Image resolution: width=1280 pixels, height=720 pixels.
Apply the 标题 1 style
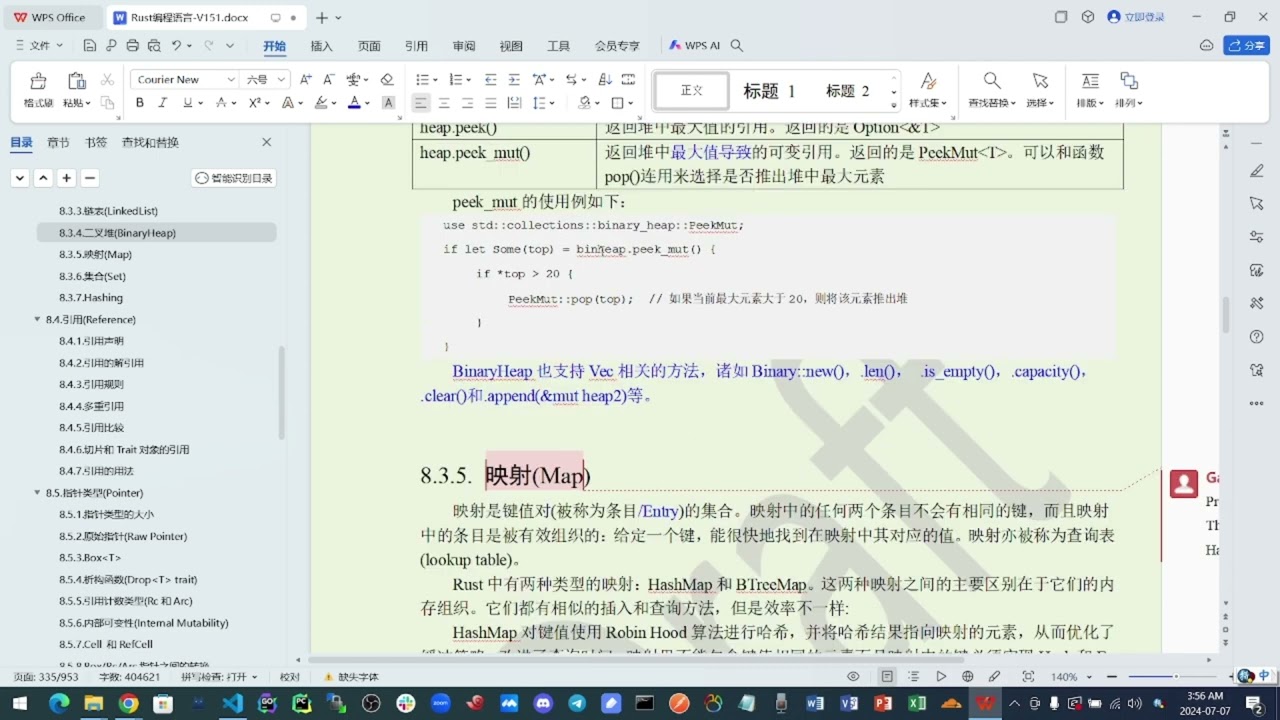[x=769, y=91]
